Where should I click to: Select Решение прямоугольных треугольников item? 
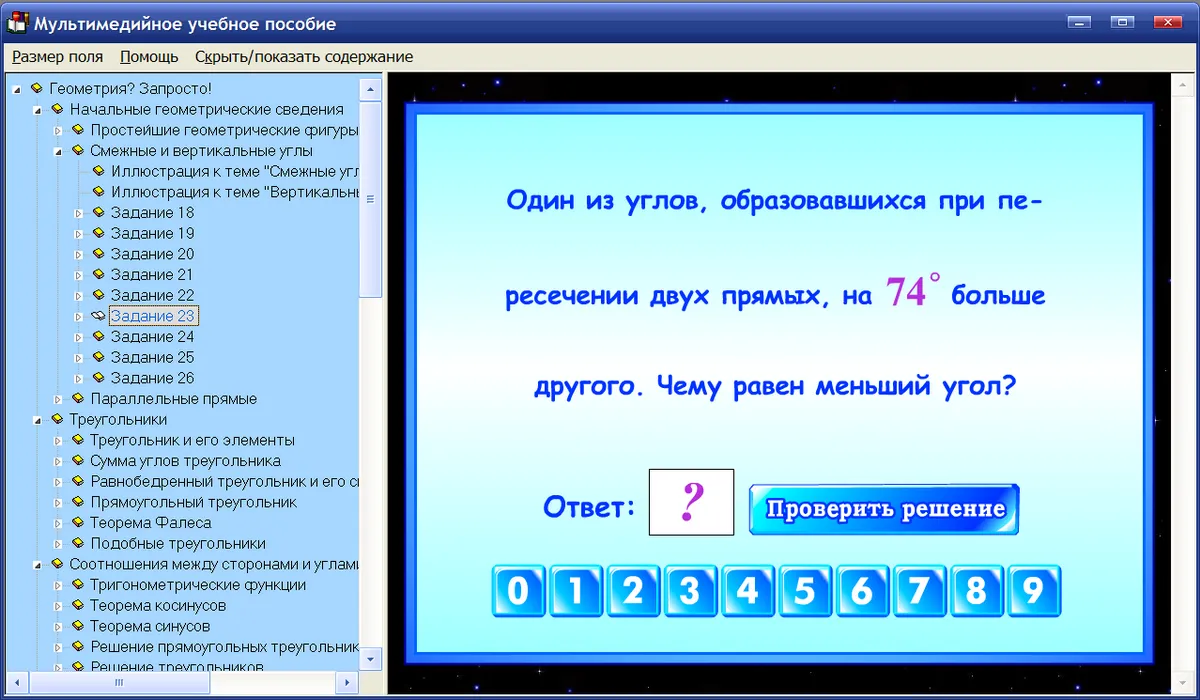tap(224, 647)
